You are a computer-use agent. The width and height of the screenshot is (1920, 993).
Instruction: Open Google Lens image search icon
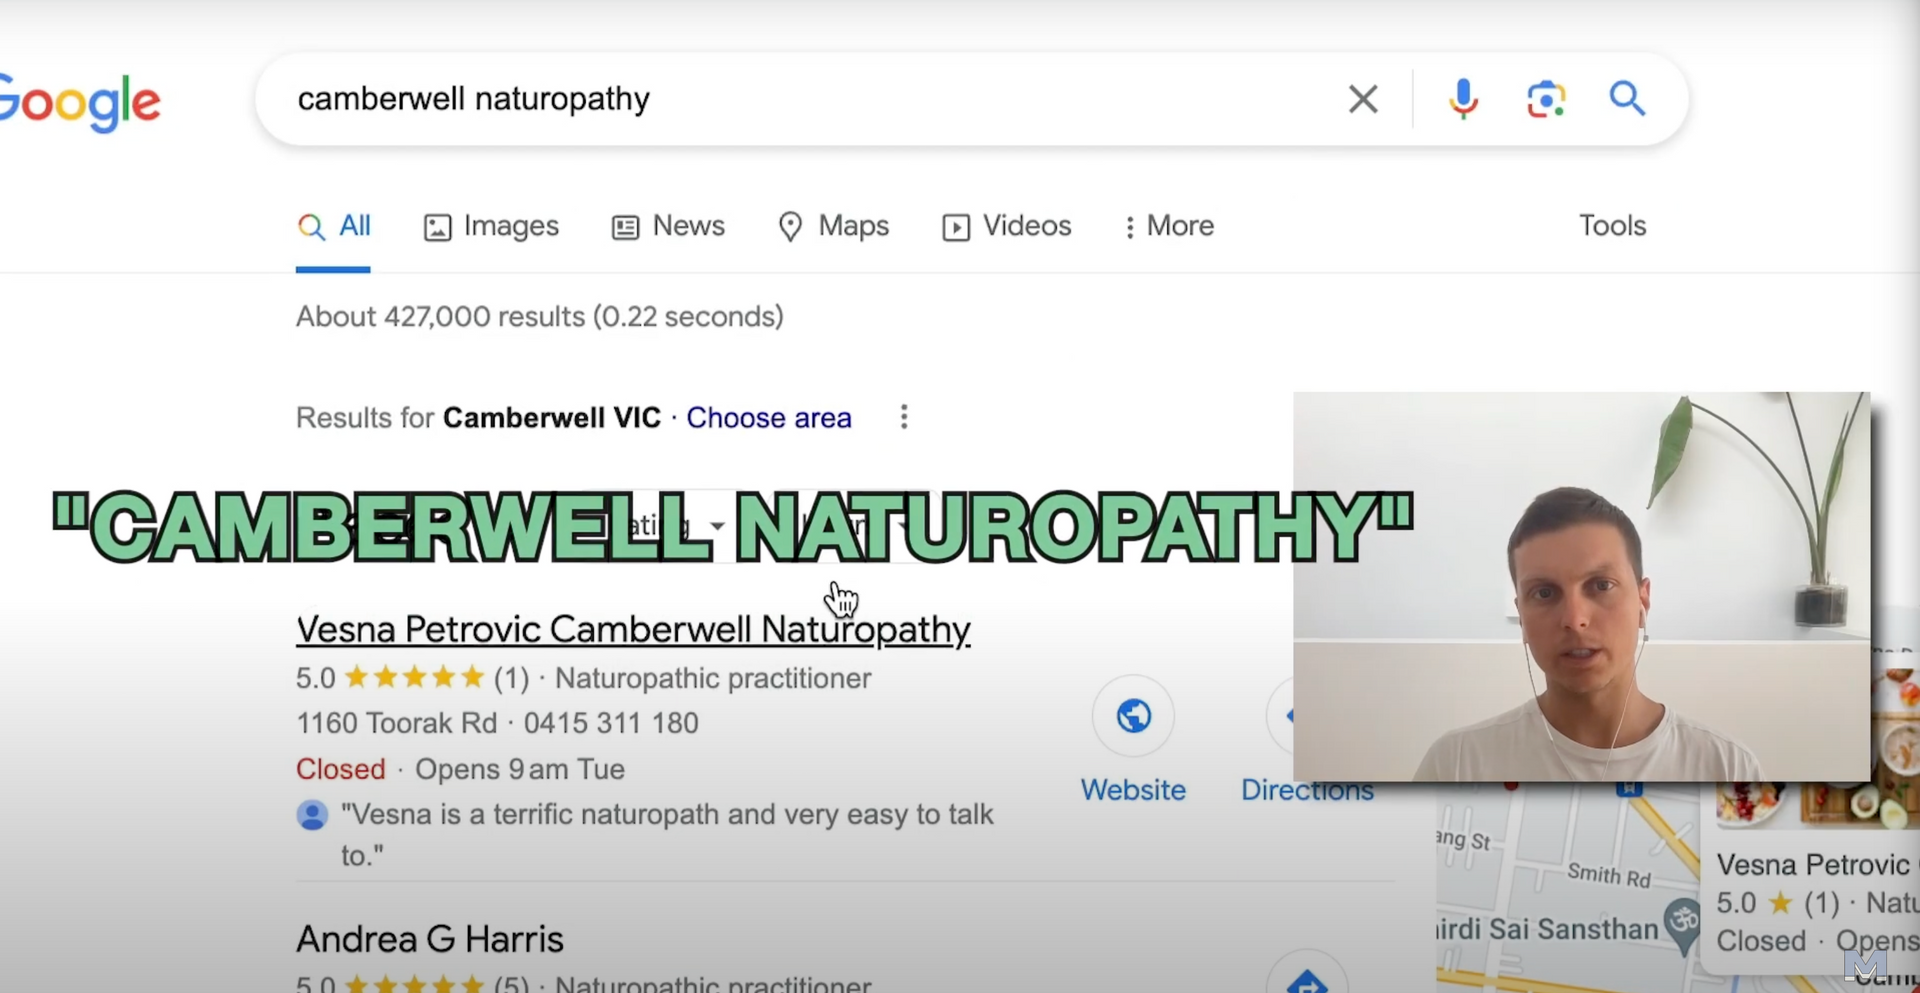pyautogui.click(x=1546, y=99)
